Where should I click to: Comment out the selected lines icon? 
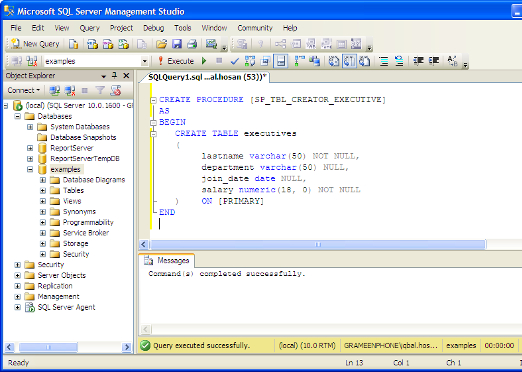(x=384, y=61)
